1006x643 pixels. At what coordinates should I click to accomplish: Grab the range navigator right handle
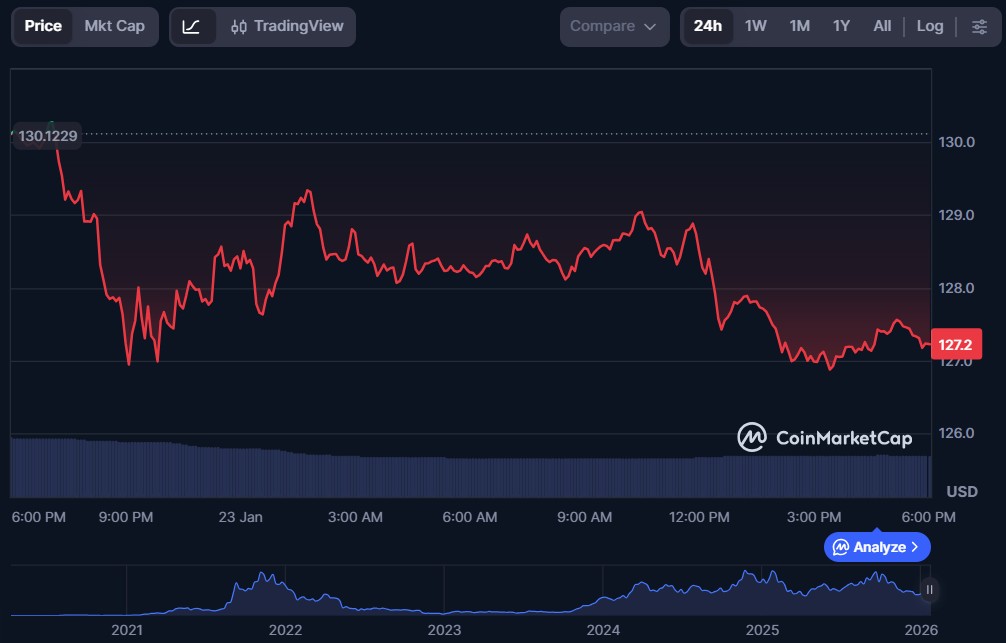pyautogui.click(x=930, y=590)
